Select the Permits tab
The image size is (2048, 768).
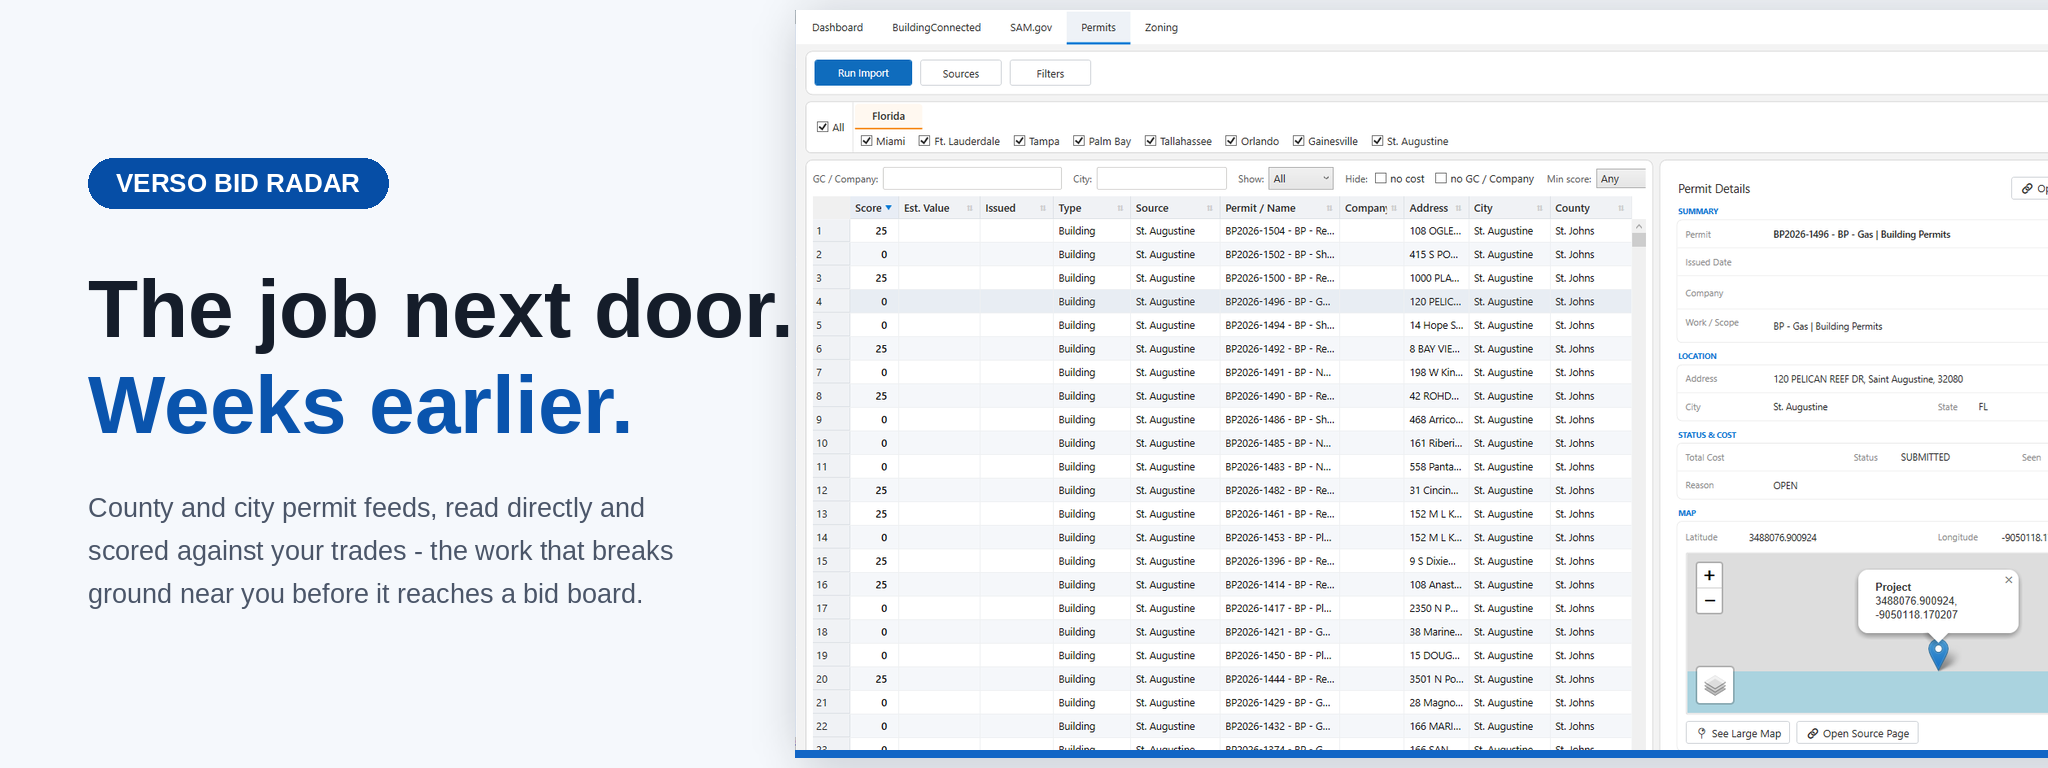coord(1098,28)
